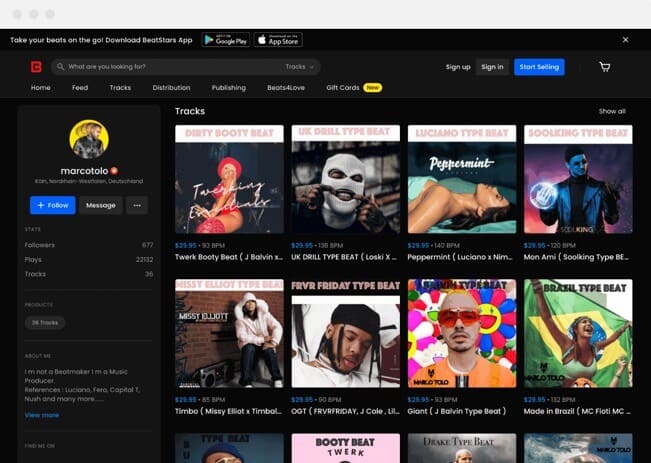Click marcotolo's profile avatar

coord(89,139)
